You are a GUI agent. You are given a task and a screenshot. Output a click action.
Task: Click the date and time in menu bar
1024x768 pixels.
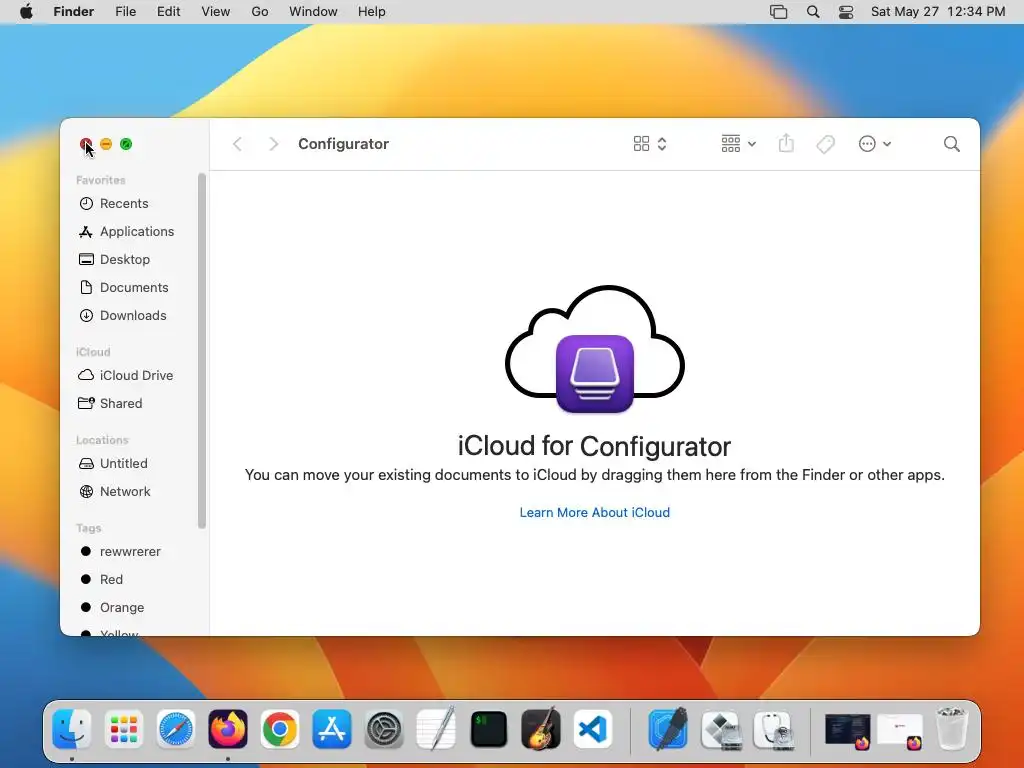pos(938,12)
